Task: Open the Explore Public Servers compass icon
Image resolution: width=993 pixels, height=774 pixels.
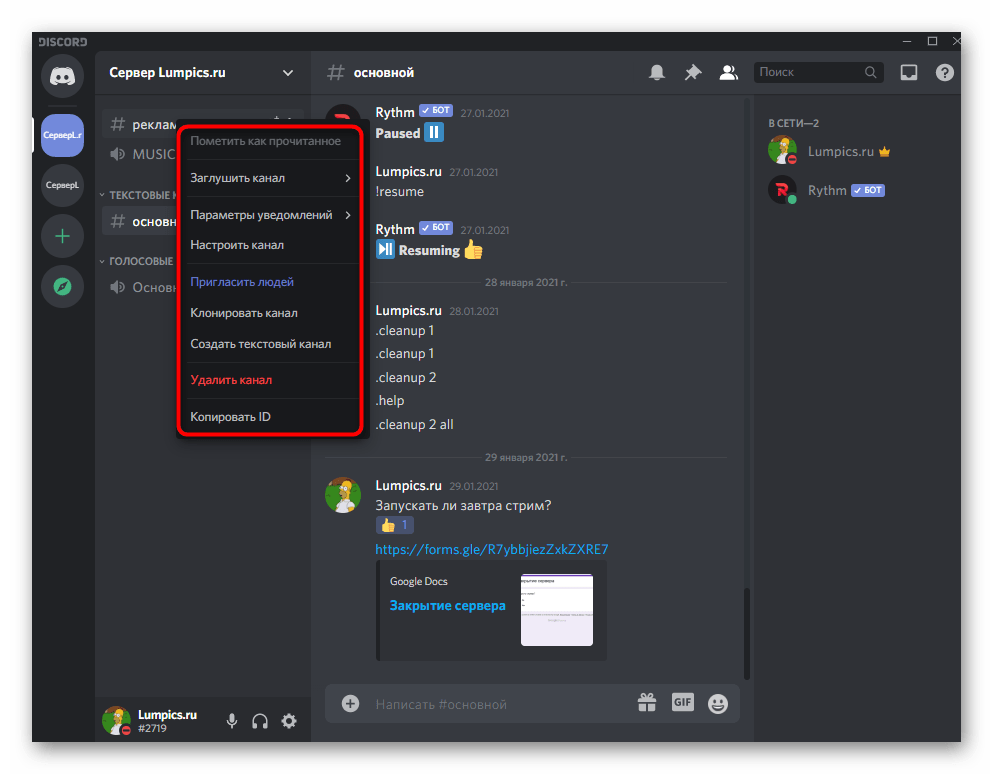Action: pyautogui.click(x=62, y=286)
